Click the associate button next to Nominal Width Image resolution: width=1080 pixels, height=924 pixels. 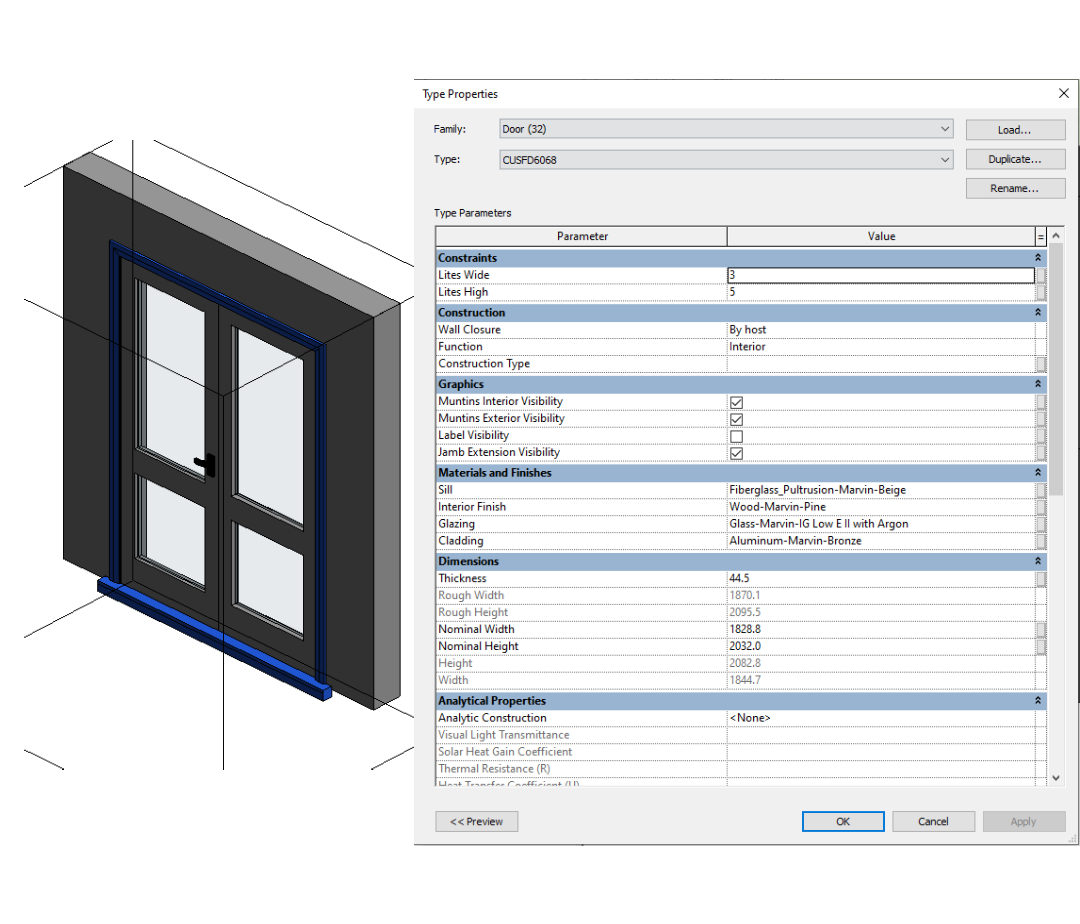click(x=1041, y=629)
